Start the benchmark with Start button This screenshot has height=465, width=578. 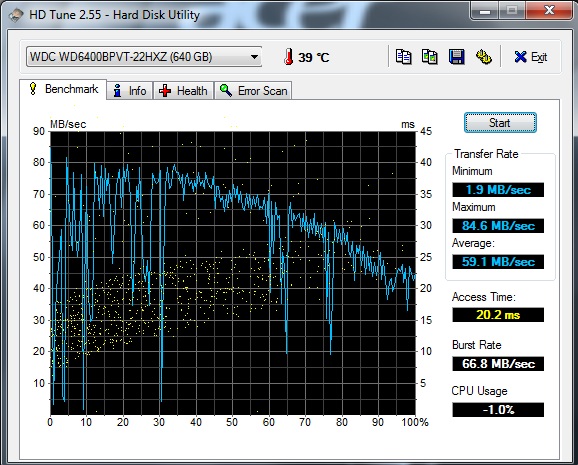pyautogui.click(x=500, y=123)
